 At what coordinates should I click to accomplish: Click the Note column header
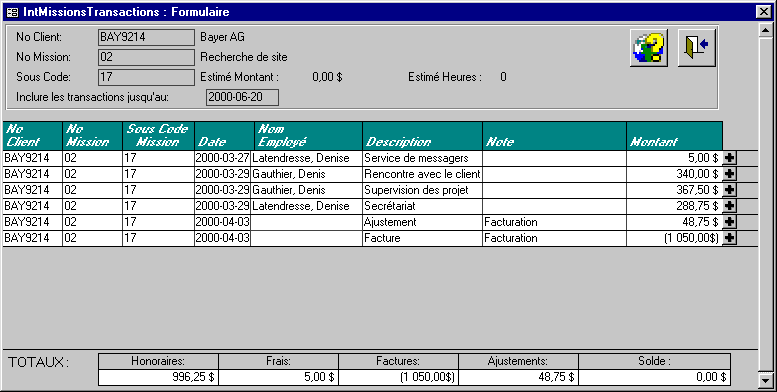[x=555, y=136]
